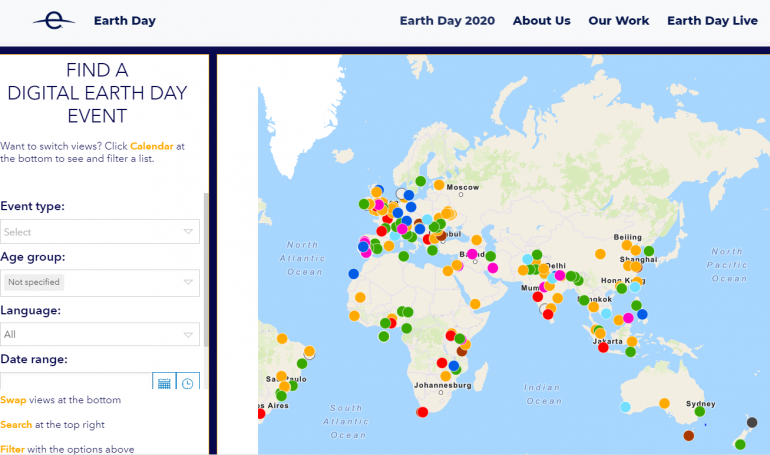
Task: Click the Sydney city label on the map
Action: pyautogui.click(x=701, y=403)
